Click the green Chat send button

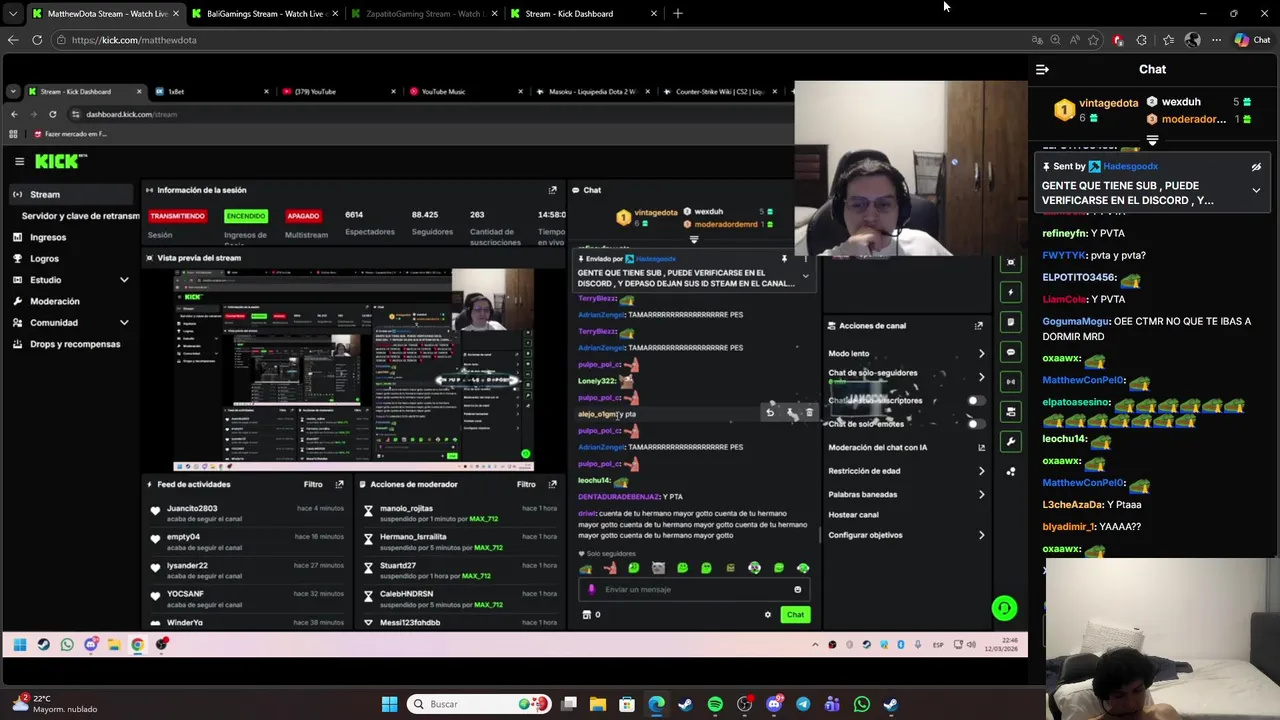pos(795,615)
